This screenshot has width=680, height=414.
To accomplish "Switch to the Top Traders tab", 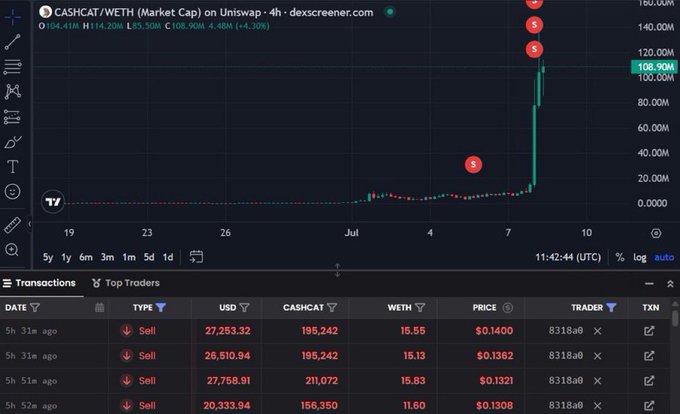I will pos(126,283).
